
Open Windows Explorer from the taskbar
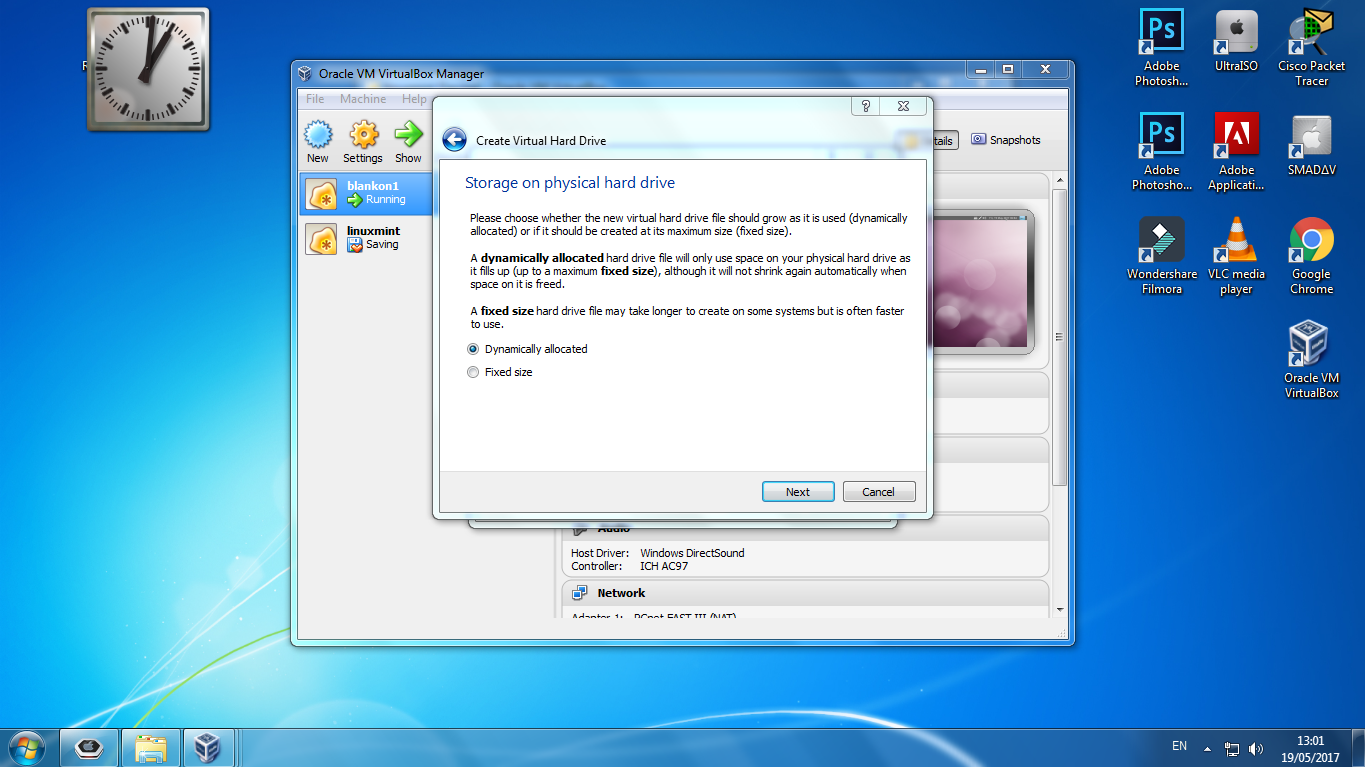click(151, 748)
